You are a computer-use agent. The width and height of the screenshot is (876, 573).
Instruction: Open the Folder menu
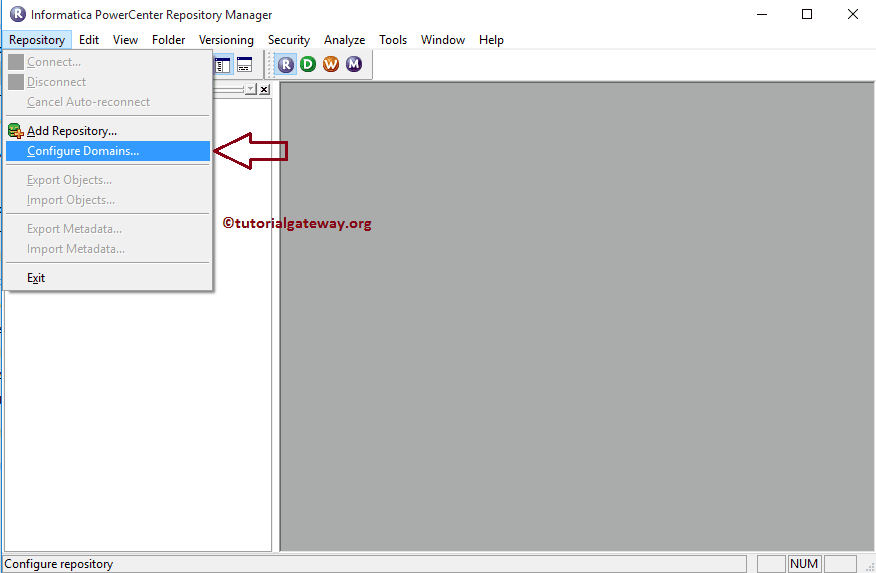168,40
